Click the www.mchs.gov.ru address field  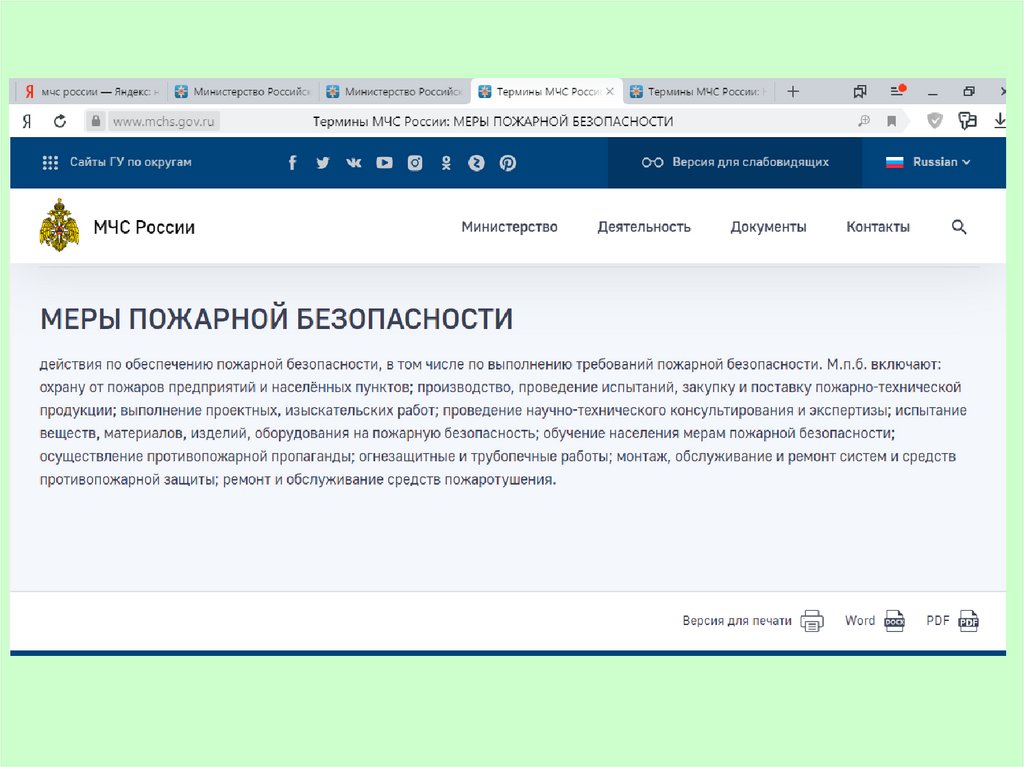(163, 121)
